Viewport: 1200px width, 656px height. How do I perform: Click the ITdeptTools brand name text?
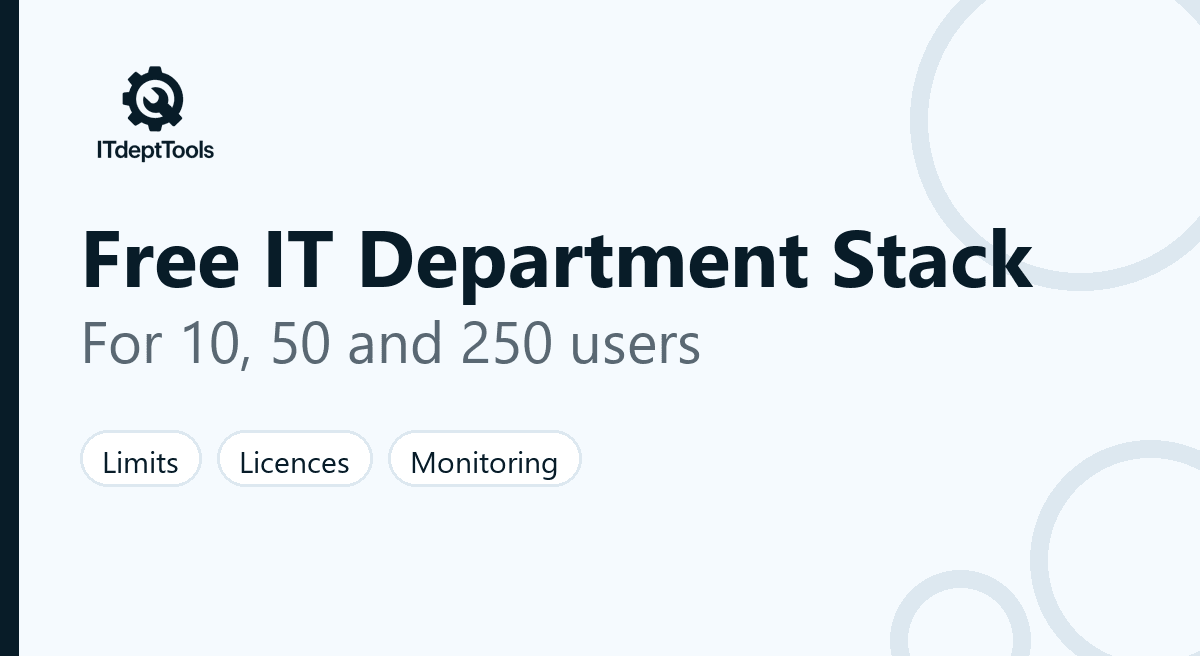154,151
